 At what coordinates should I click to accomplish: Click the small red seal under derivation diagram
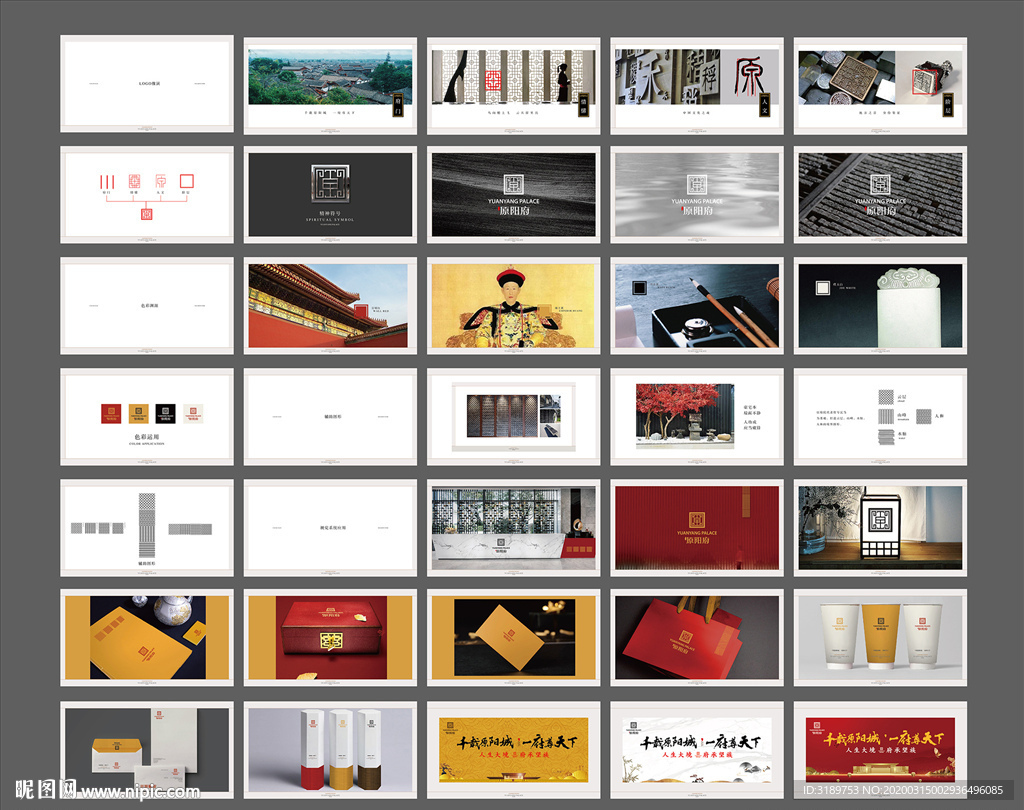click(x=146, y=213)
